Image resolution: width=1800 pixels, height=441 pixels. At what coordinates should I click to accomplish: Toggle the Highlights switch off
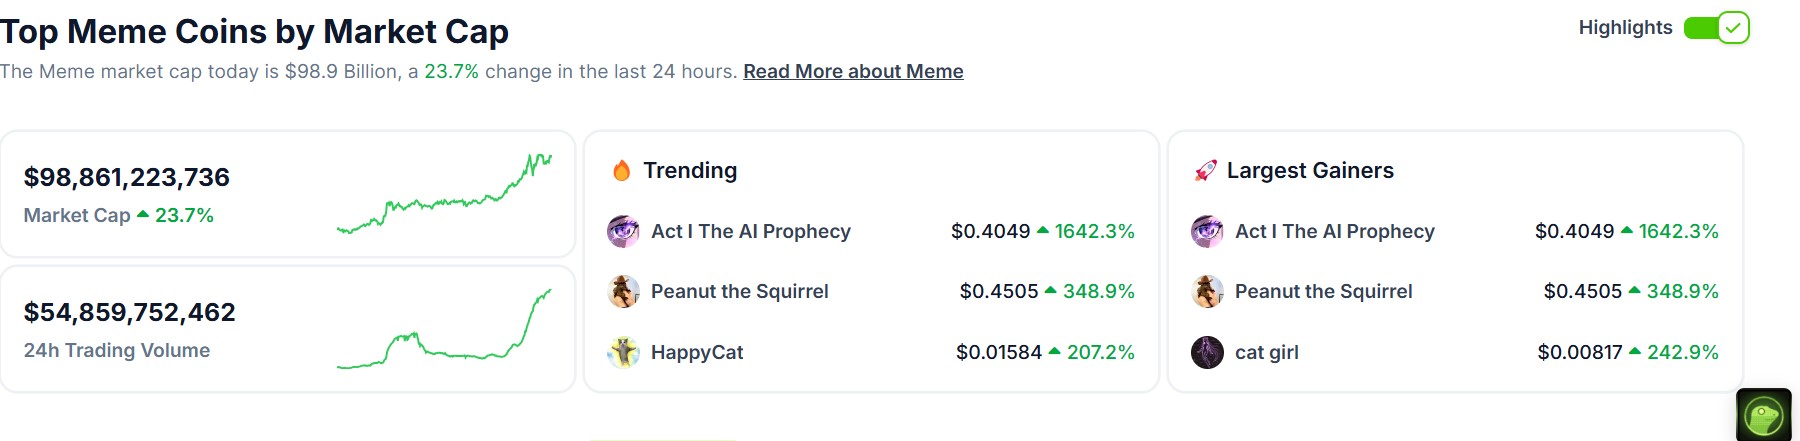tap(1716, 28)
